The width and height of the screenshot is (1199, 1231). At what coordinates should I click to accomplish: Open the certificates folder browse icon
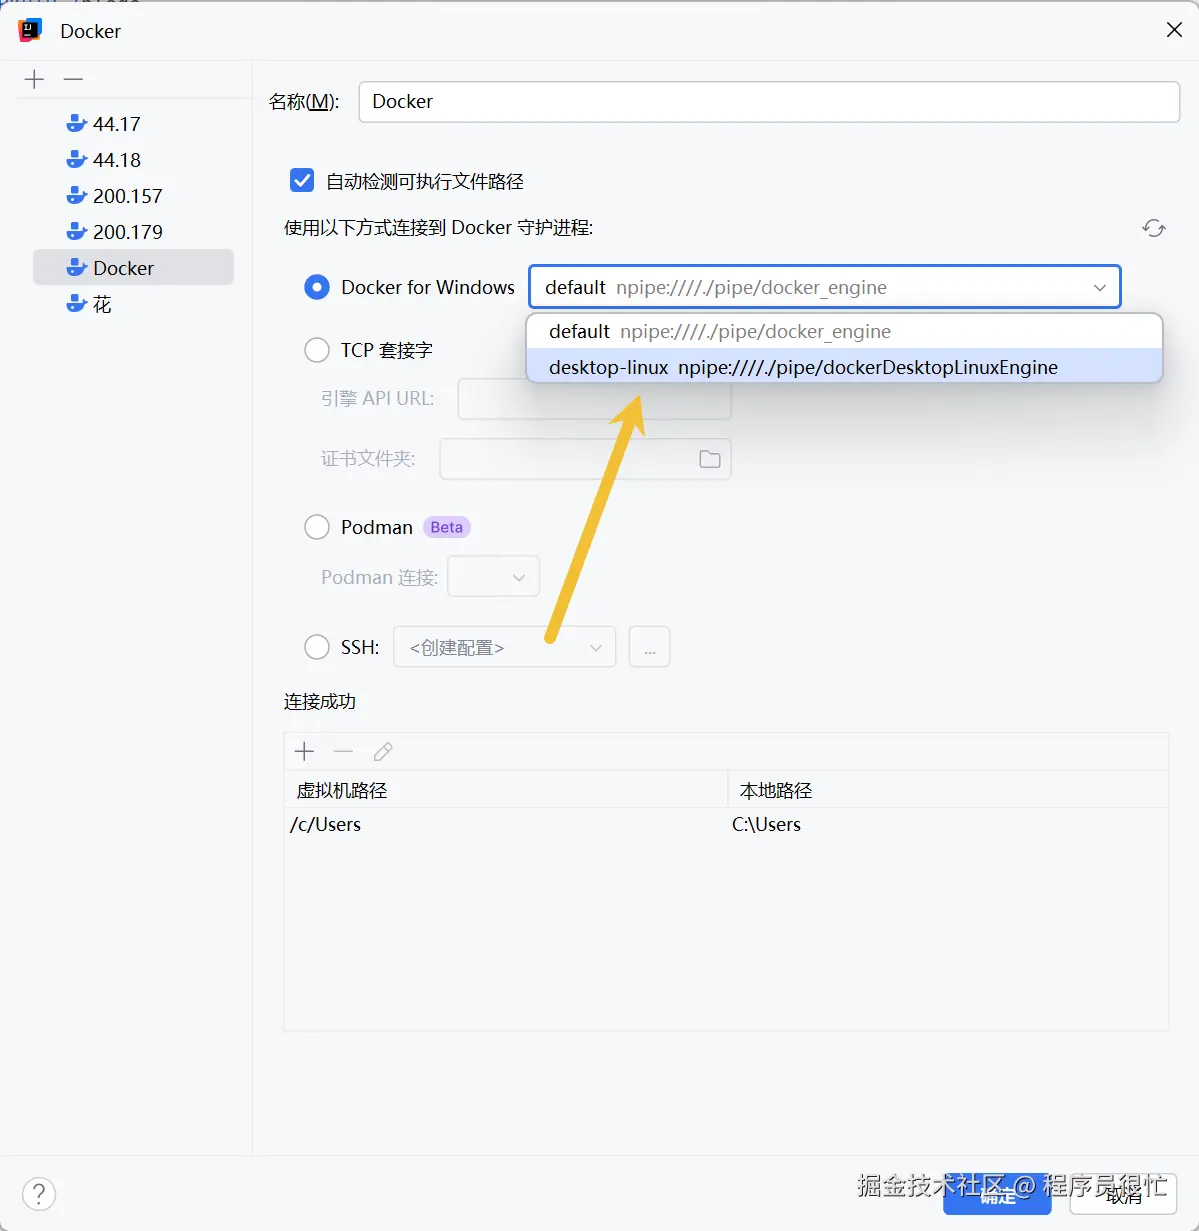[x=710, y=459]
